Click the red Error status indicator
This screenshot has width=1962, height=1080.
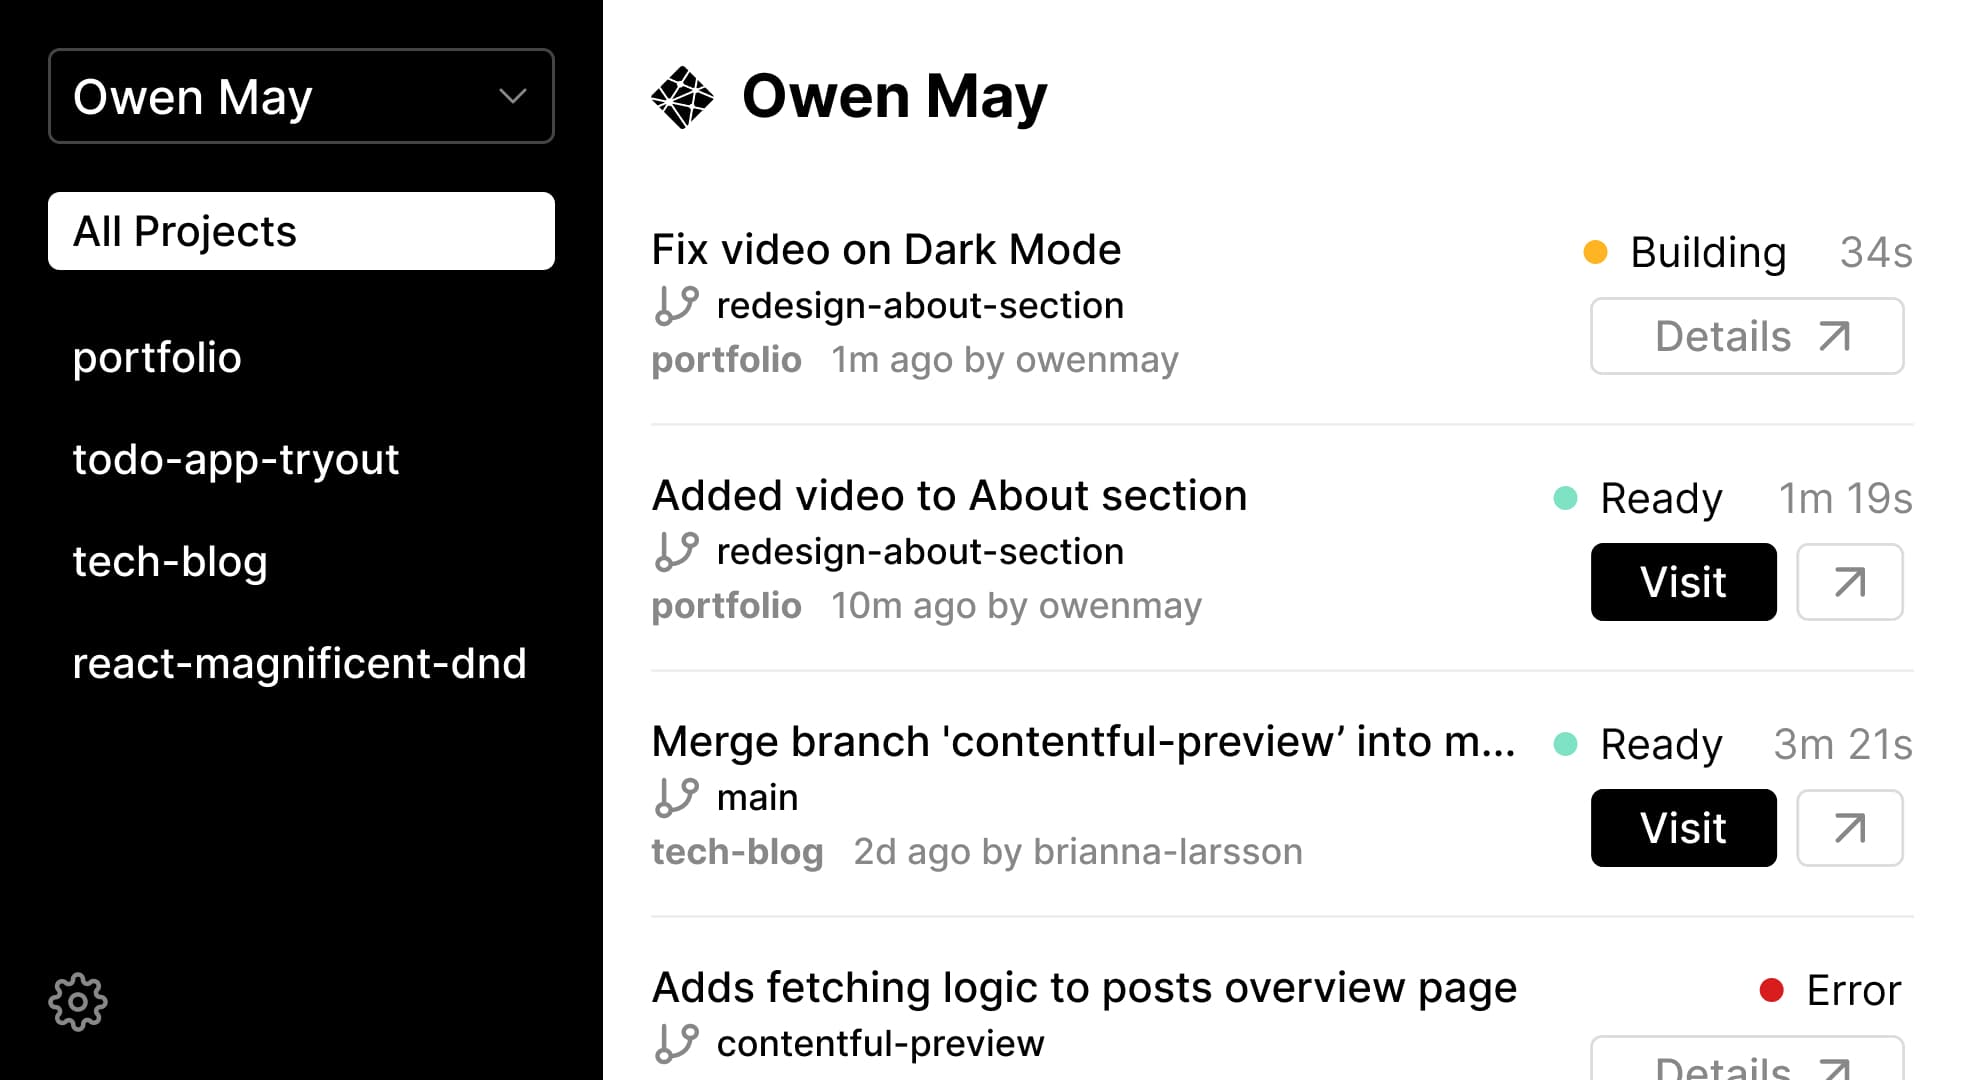coord(1772,989)
